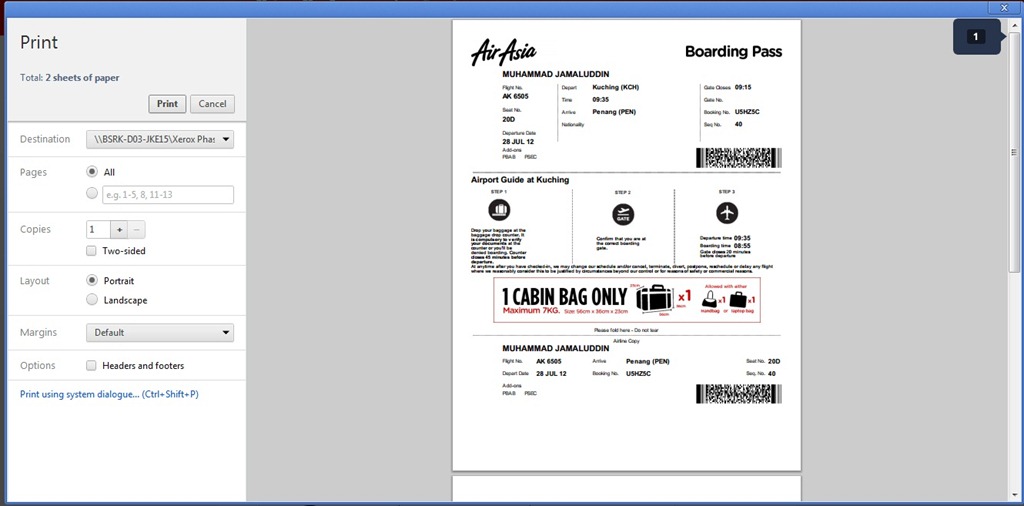
Task: Enable Headers and footers checkbox
Action: point(91,366)
